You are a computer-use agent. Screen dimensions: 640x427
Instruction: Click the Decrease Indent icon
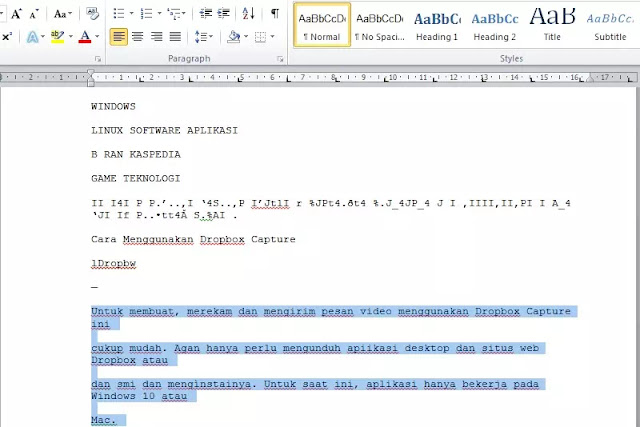click(x=205, y=13)
